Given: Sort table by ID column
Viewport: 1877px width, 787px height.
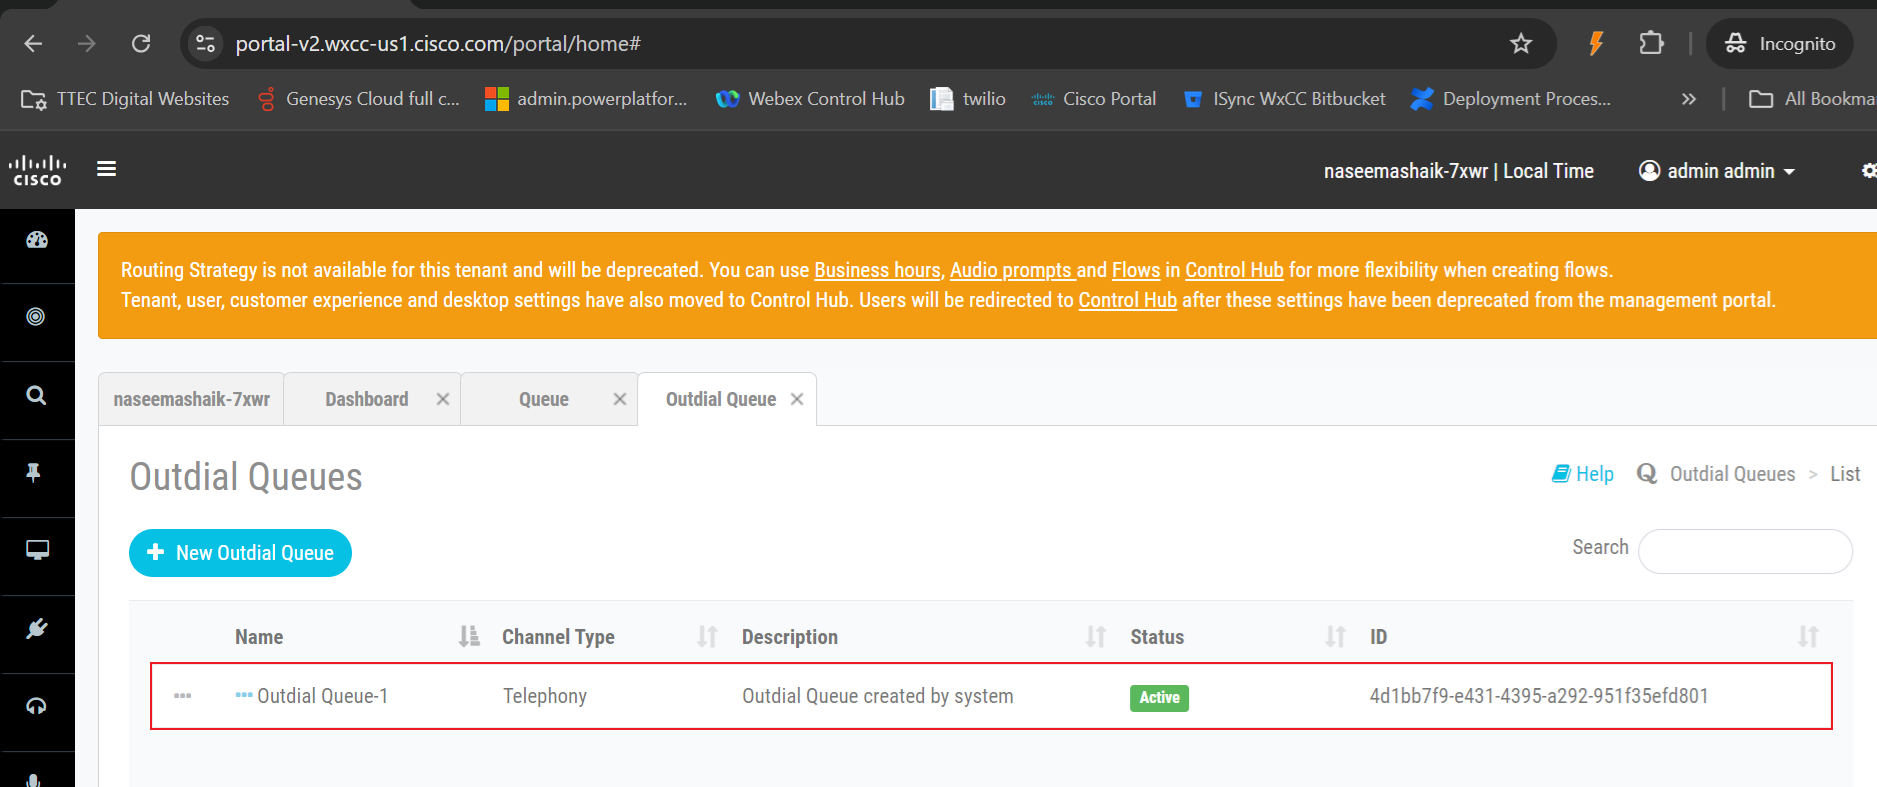Looking at the screenshot, I should click(1593, 637).
